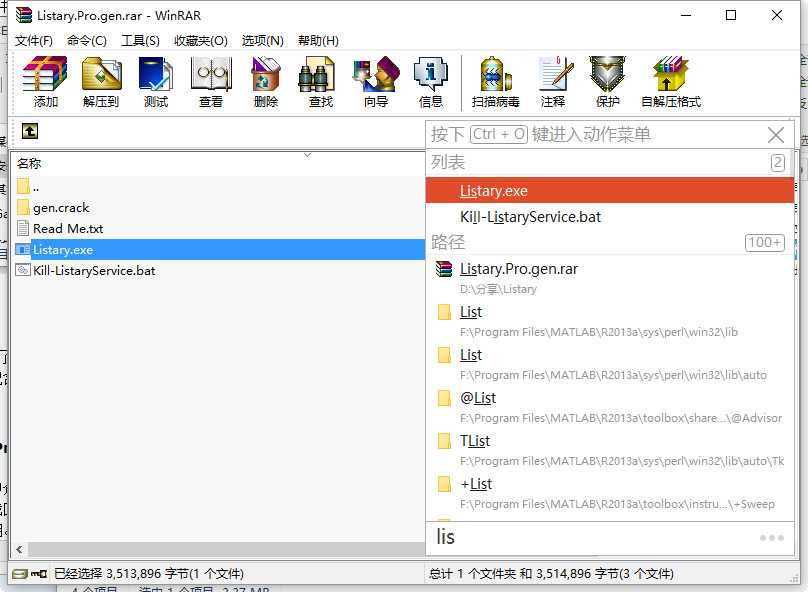Open the Help (帮助) menu
Screen dimensions: 808x592
(318, 41)
